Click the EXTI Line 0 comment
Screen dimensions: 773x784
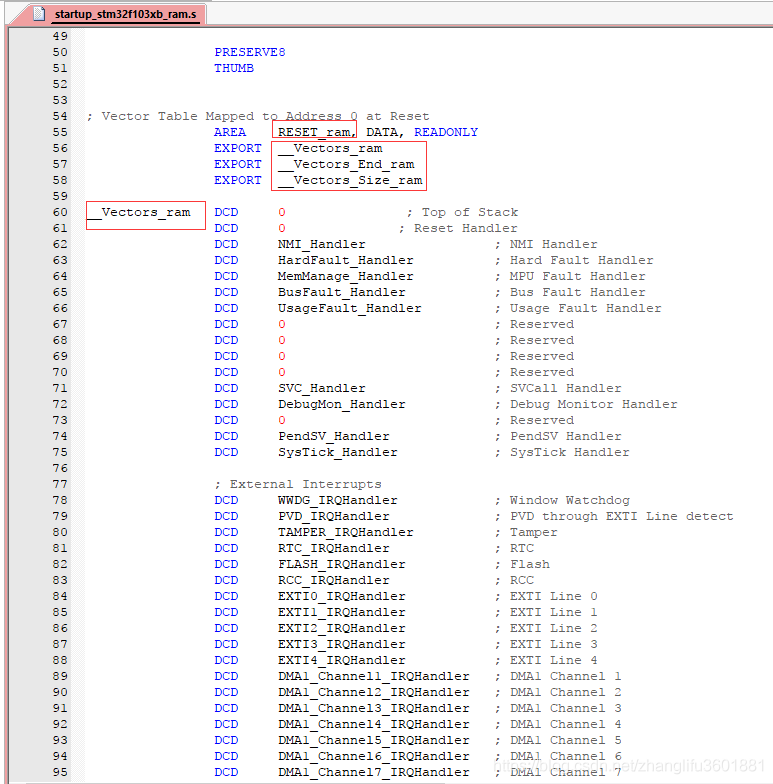[546, 596]
